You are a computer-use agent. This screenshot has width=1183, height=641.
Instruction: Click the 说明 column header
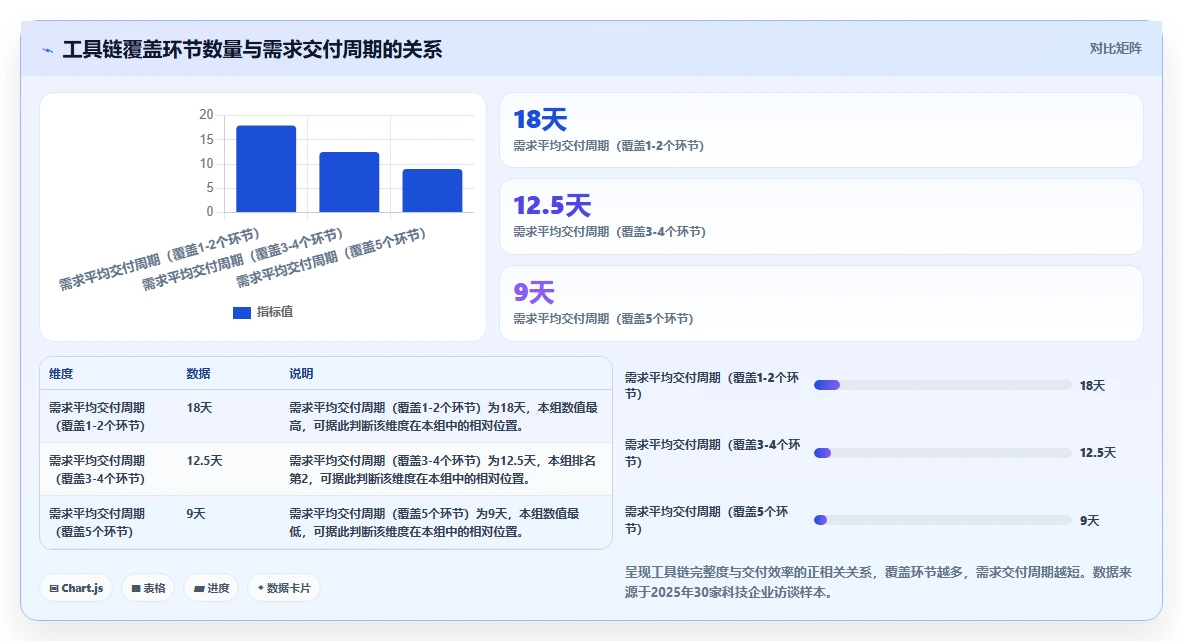(301, 374)
